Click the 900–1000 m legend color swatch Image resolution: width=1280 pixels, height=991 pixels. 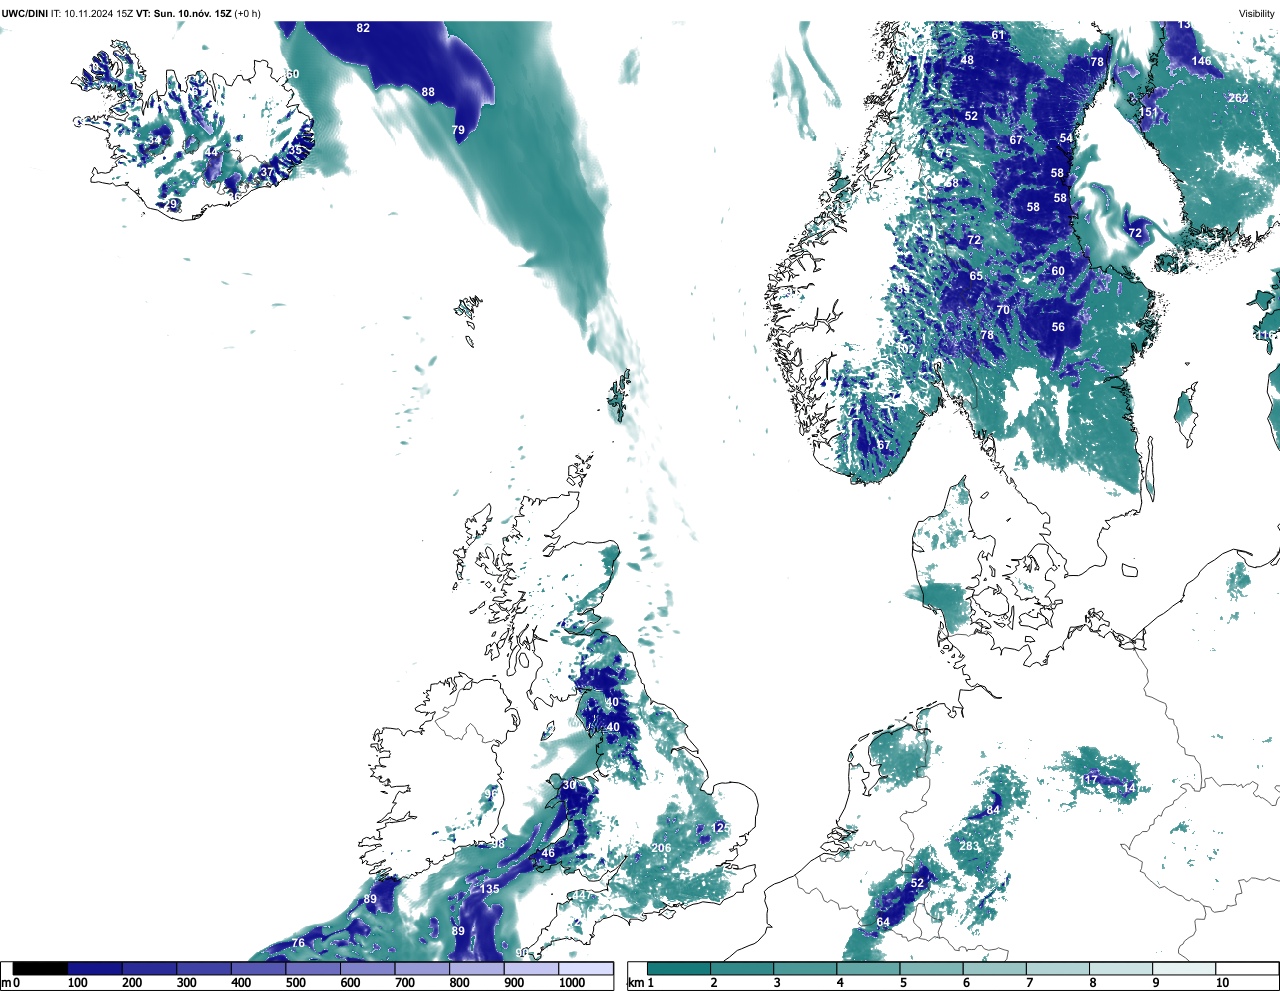coord(531,968)
